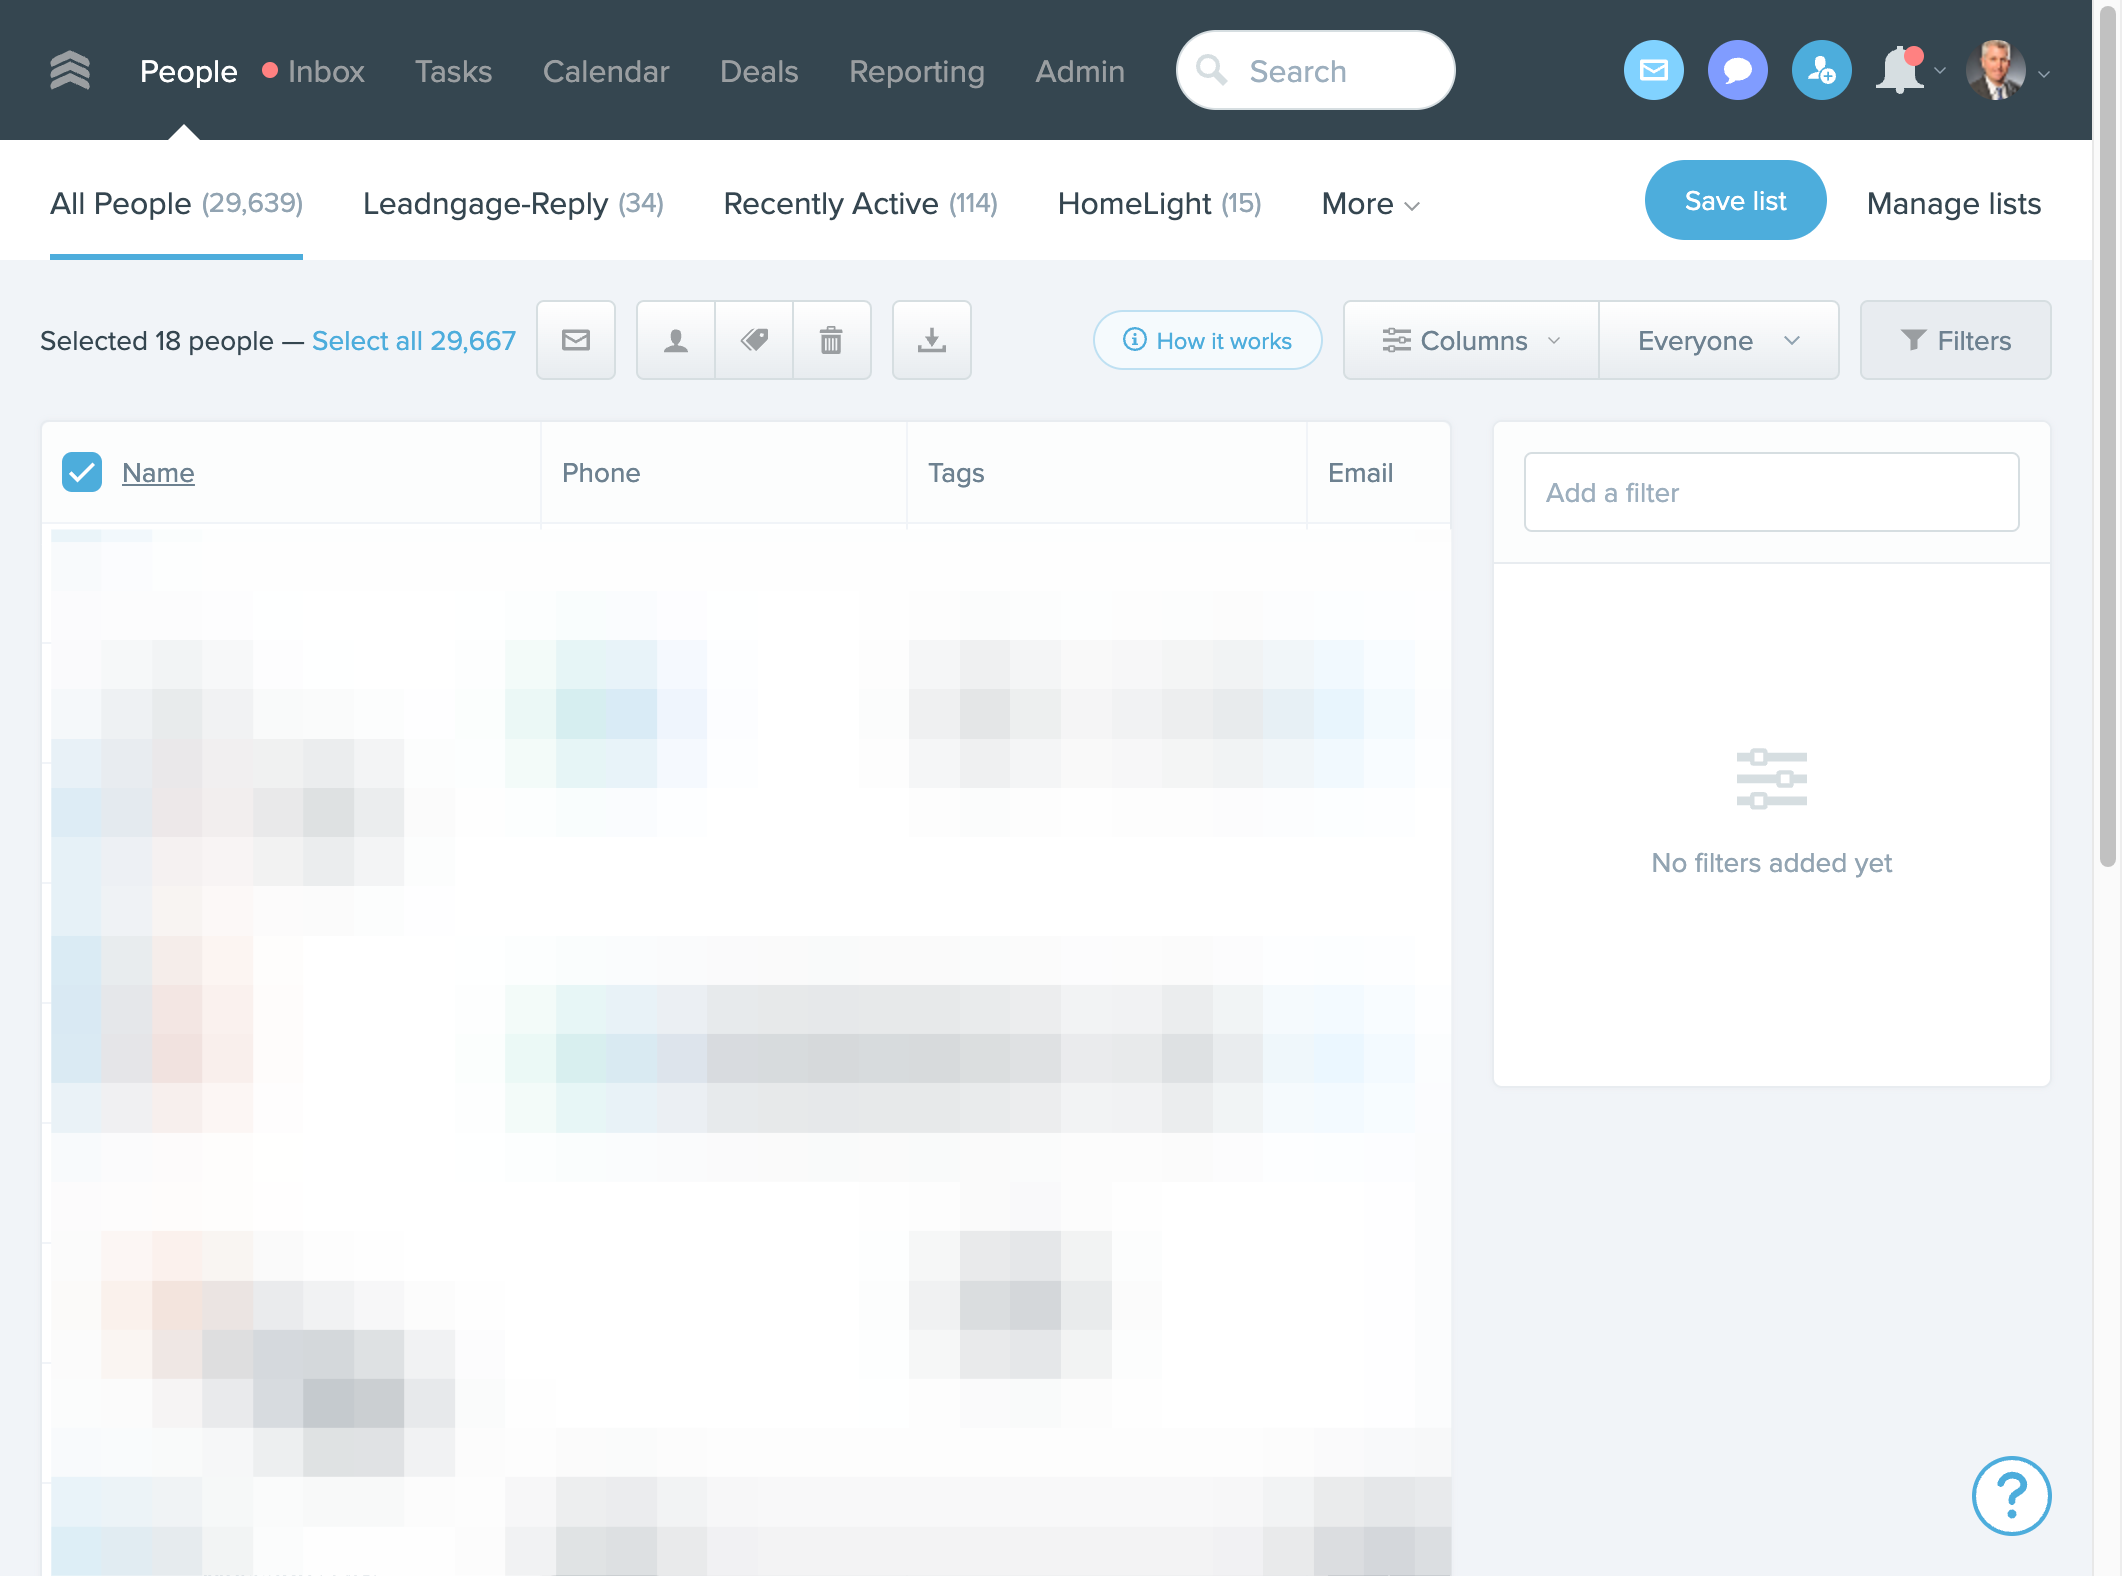Click the Add a filter input field

(1771, 492)
